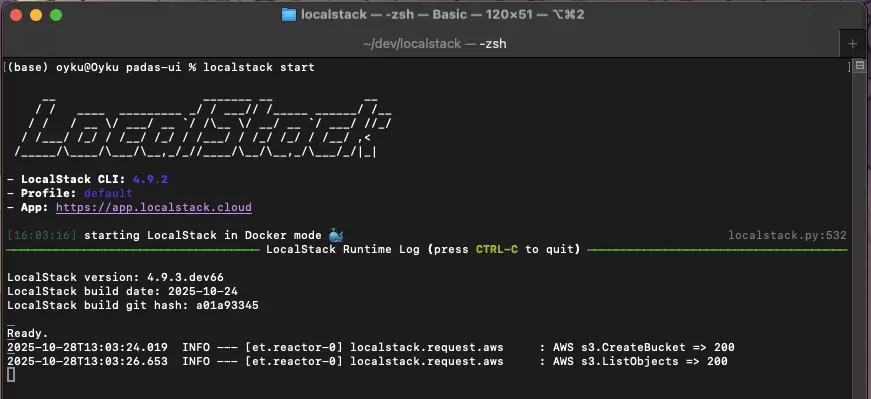871x399 pixels.
Task: Open the https://app.localstack.cloud link
Action: (x=154, y=207)
